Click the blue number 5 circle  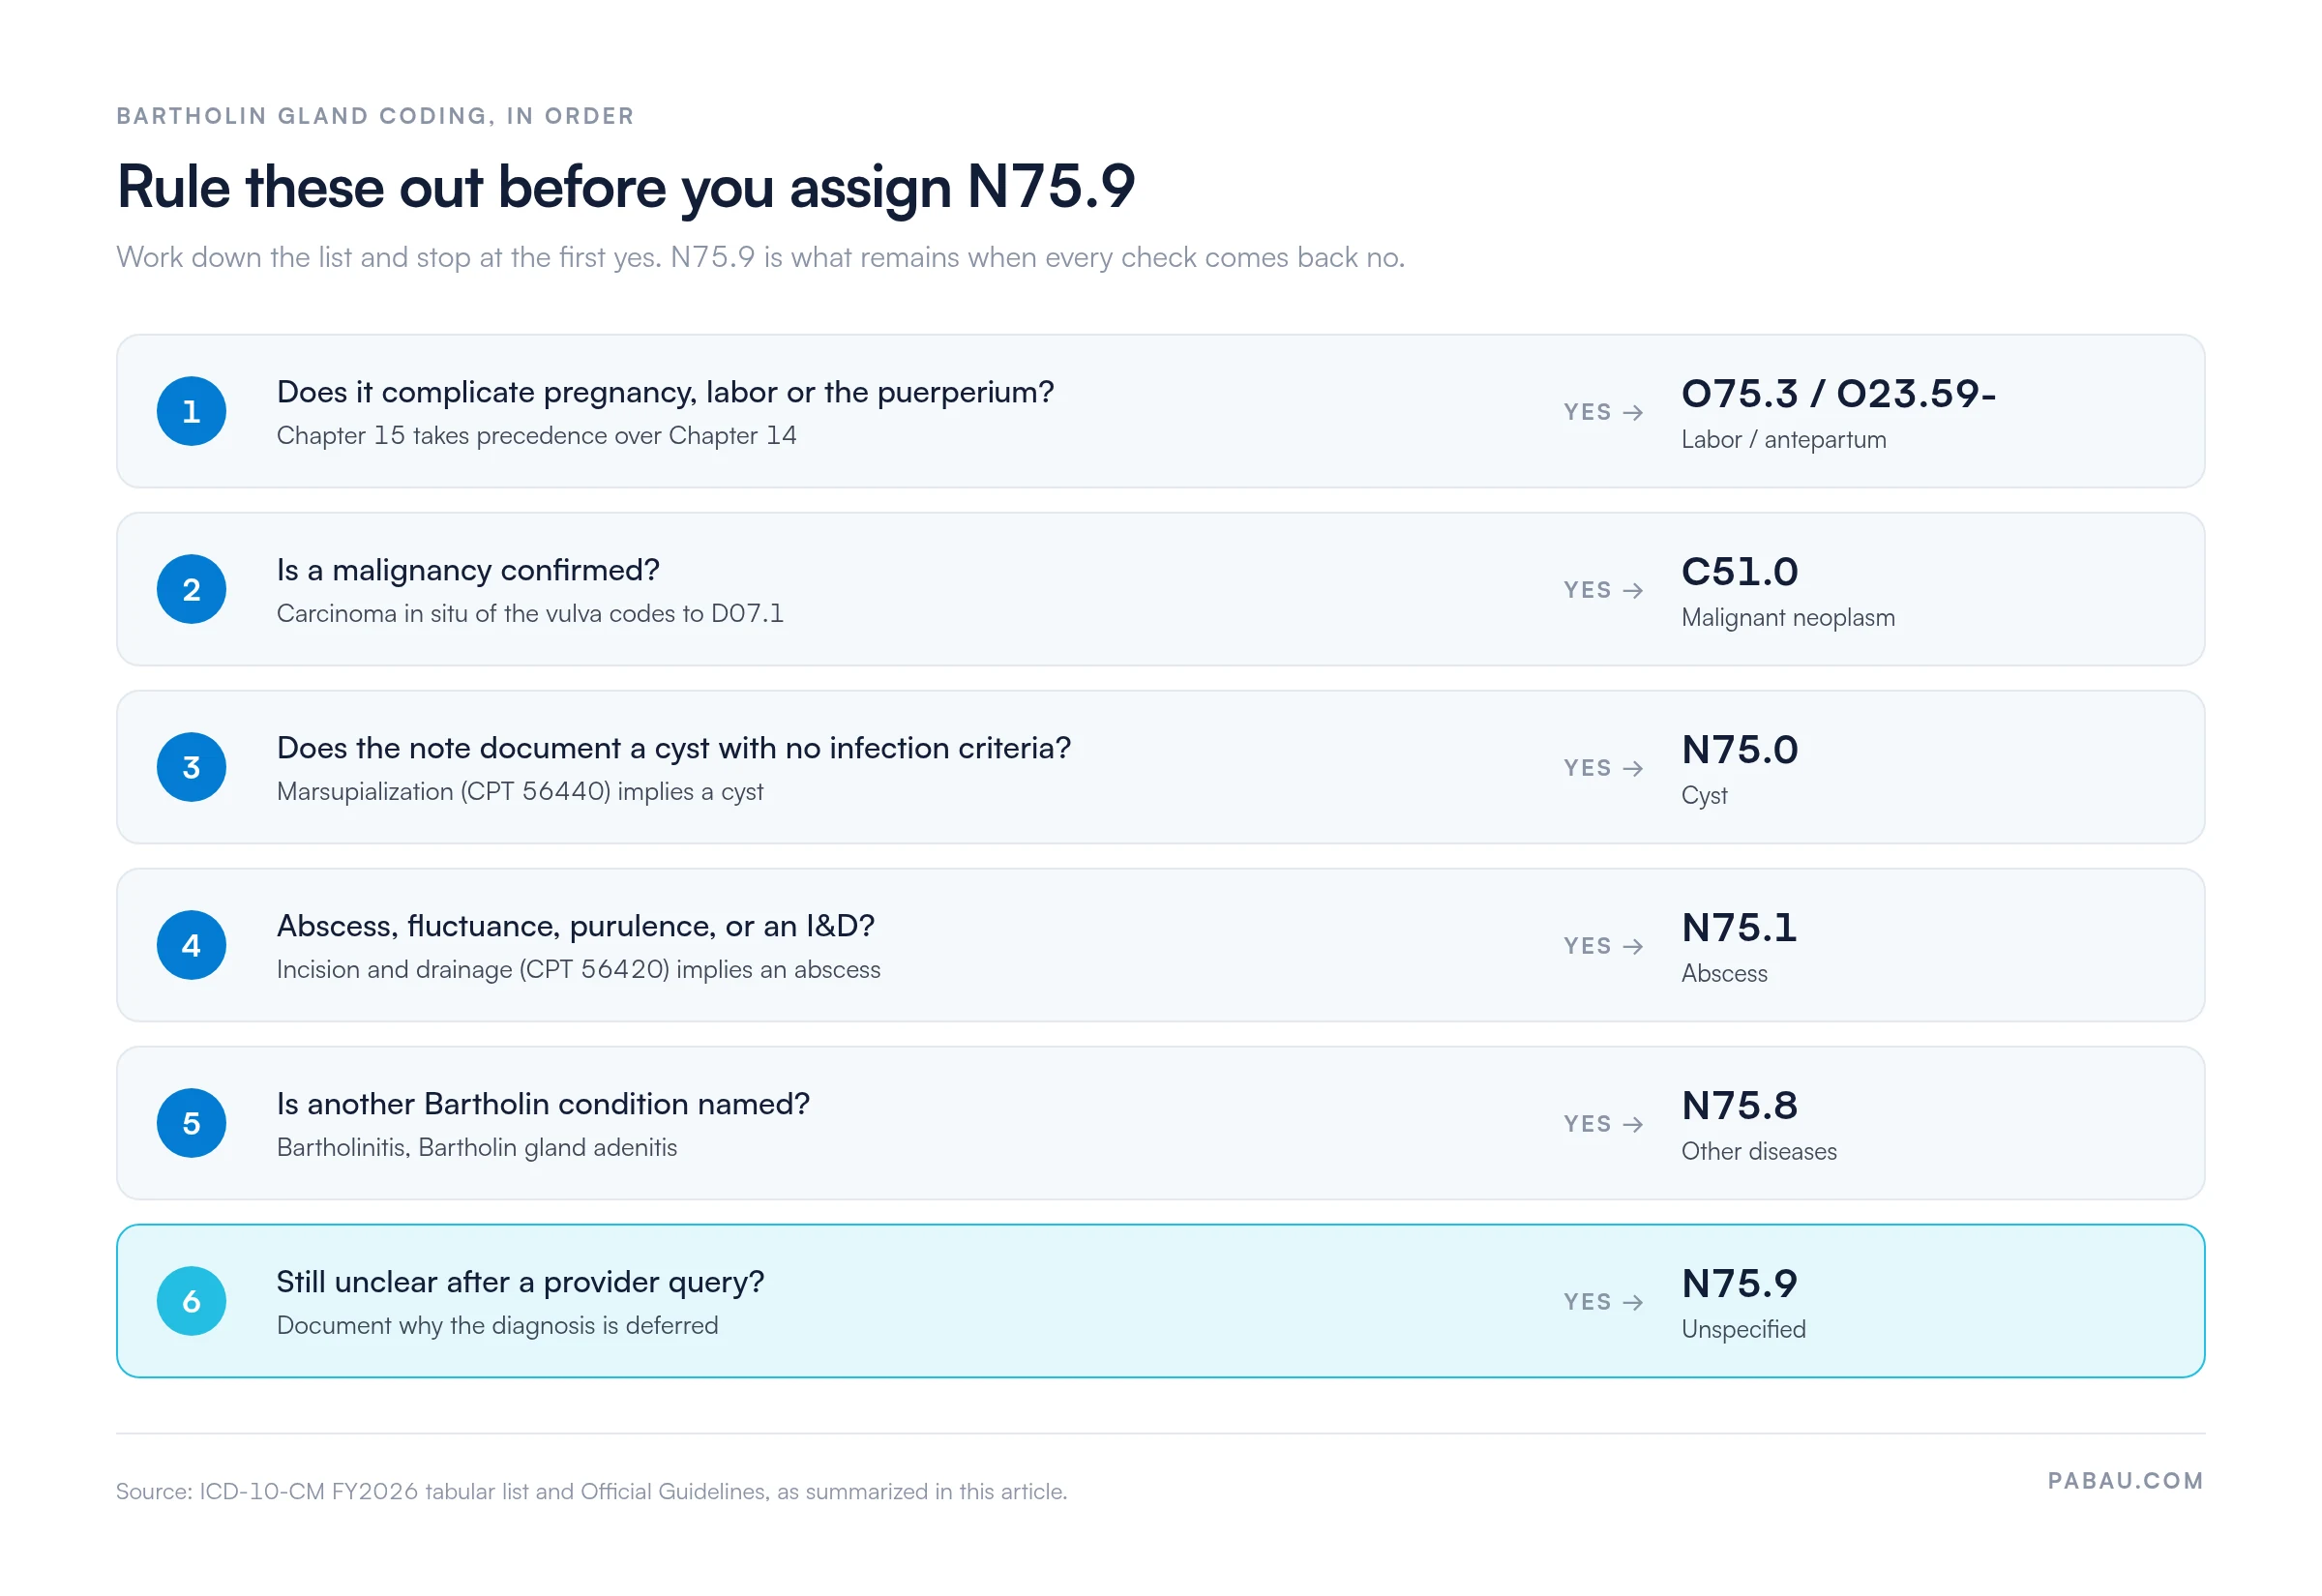click(191, 1123)
